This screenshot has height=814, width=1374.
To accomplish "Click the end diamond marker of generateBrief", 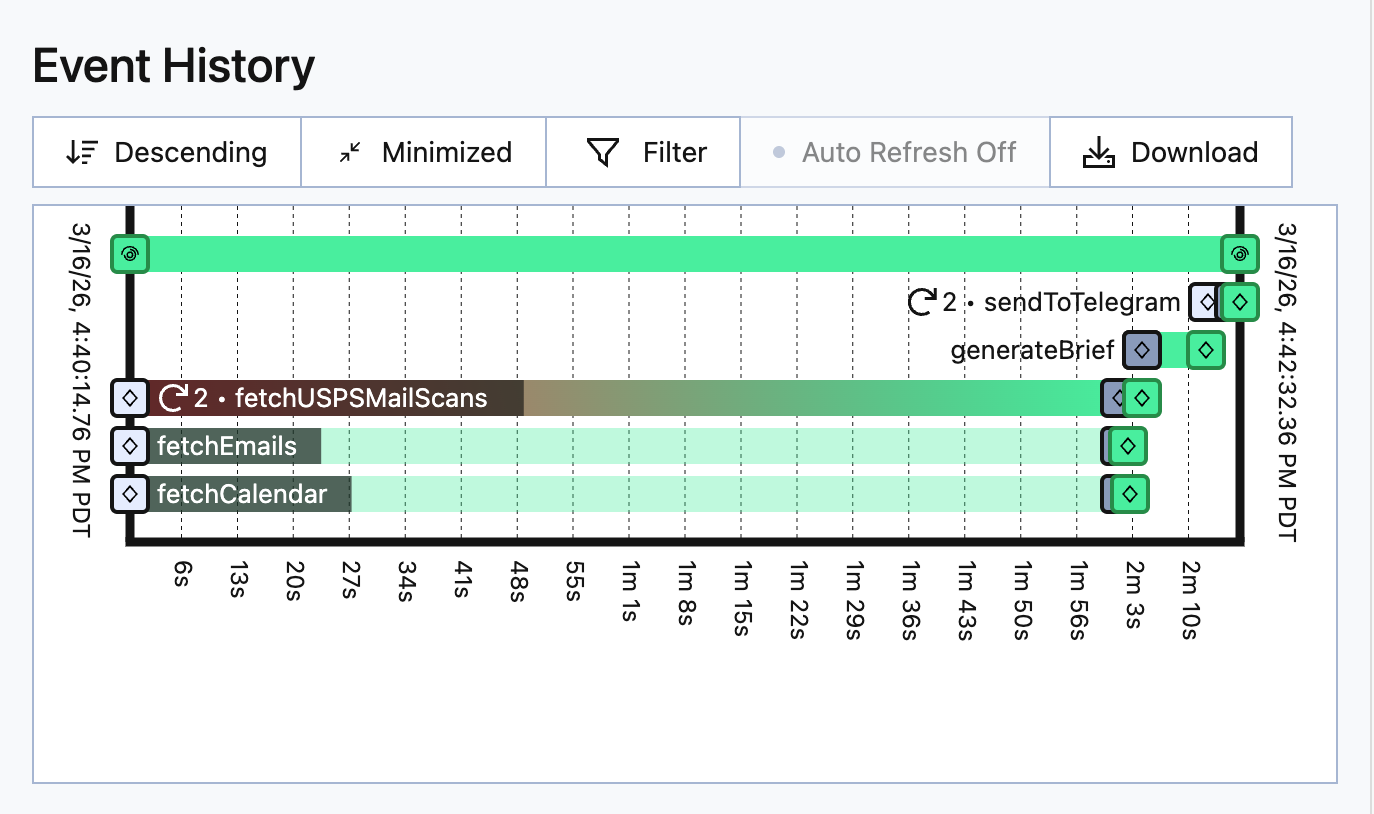I will pyautogui.click(x=1206, y=350).
